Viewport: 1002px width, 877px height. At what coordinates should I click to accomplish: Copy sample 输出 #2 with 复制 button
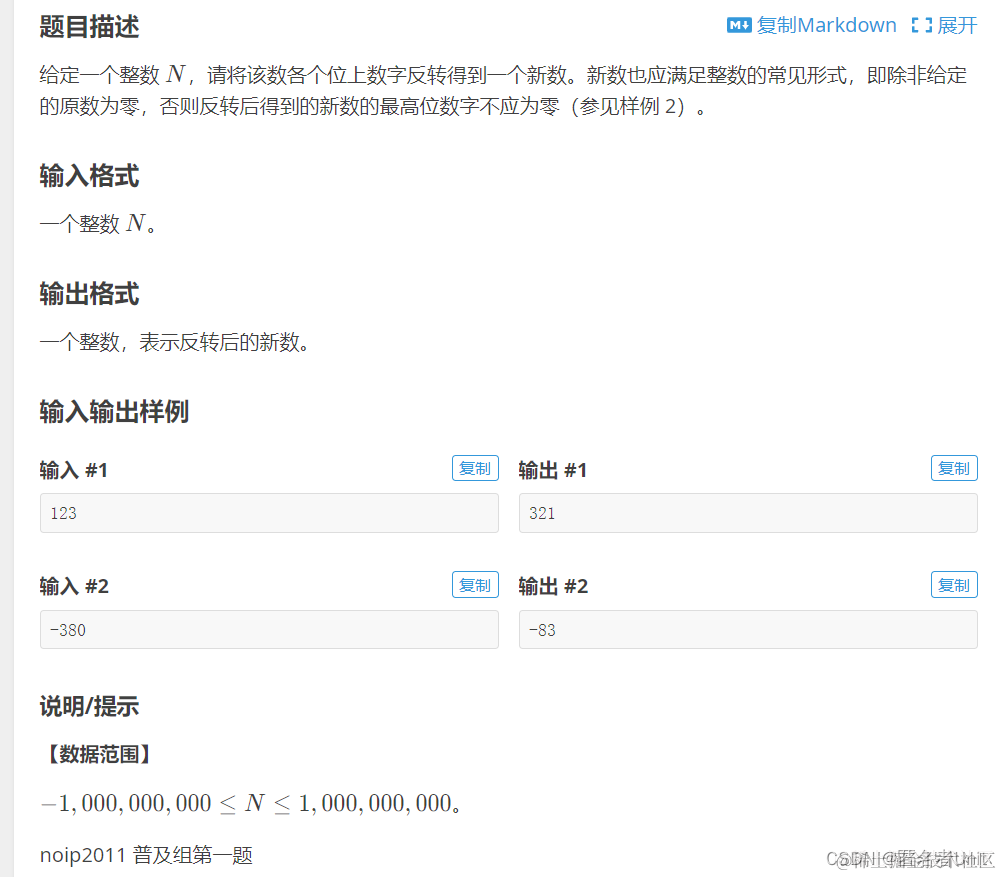954,585
